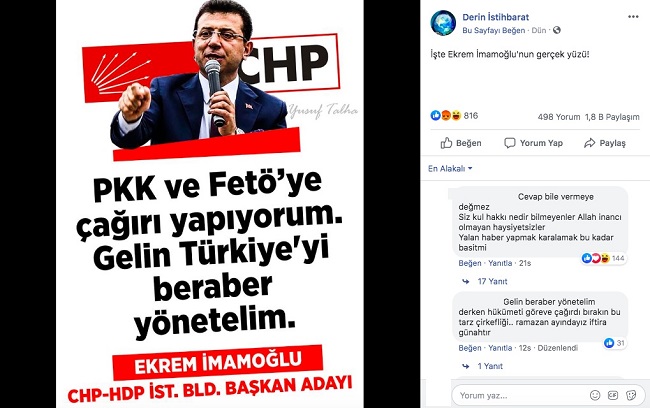
Task: Click the Paylaş share arrow icon
Action: pyautogui.click(x=589, y=143)
